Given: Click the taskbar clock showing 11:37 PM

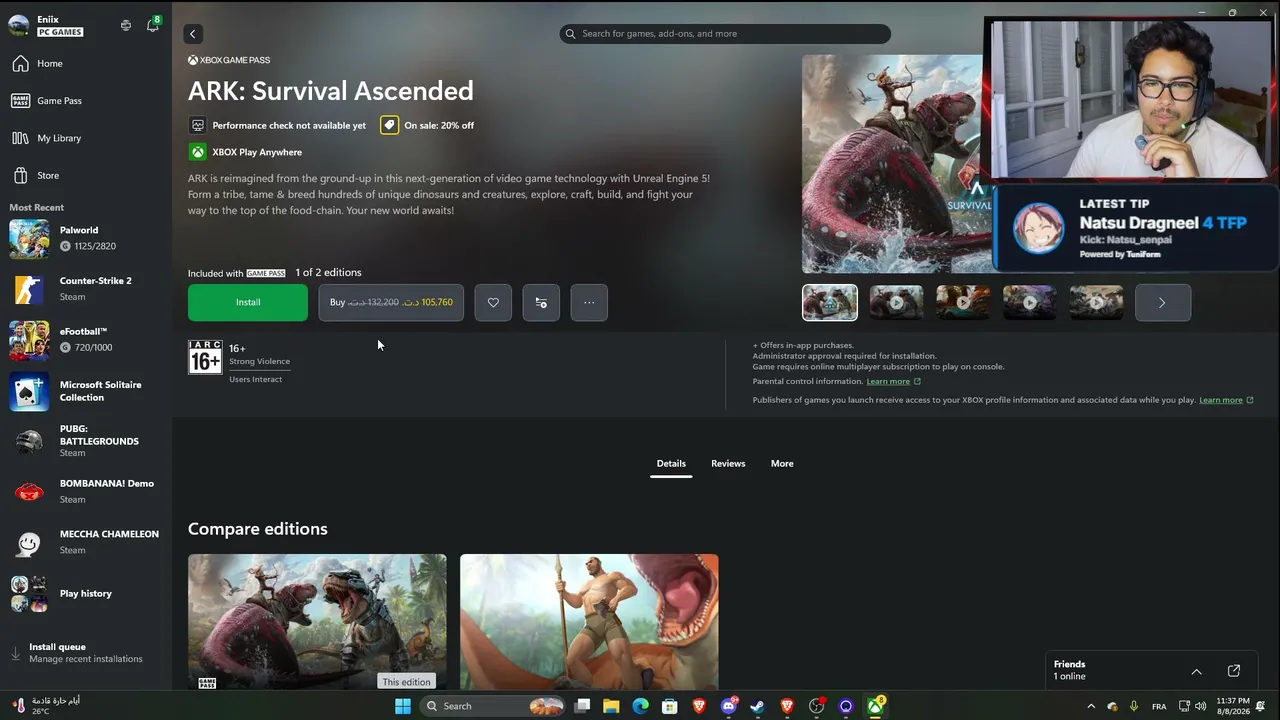Looking at the screenshot, I should pyautogui.click(x=1234, y=706).
